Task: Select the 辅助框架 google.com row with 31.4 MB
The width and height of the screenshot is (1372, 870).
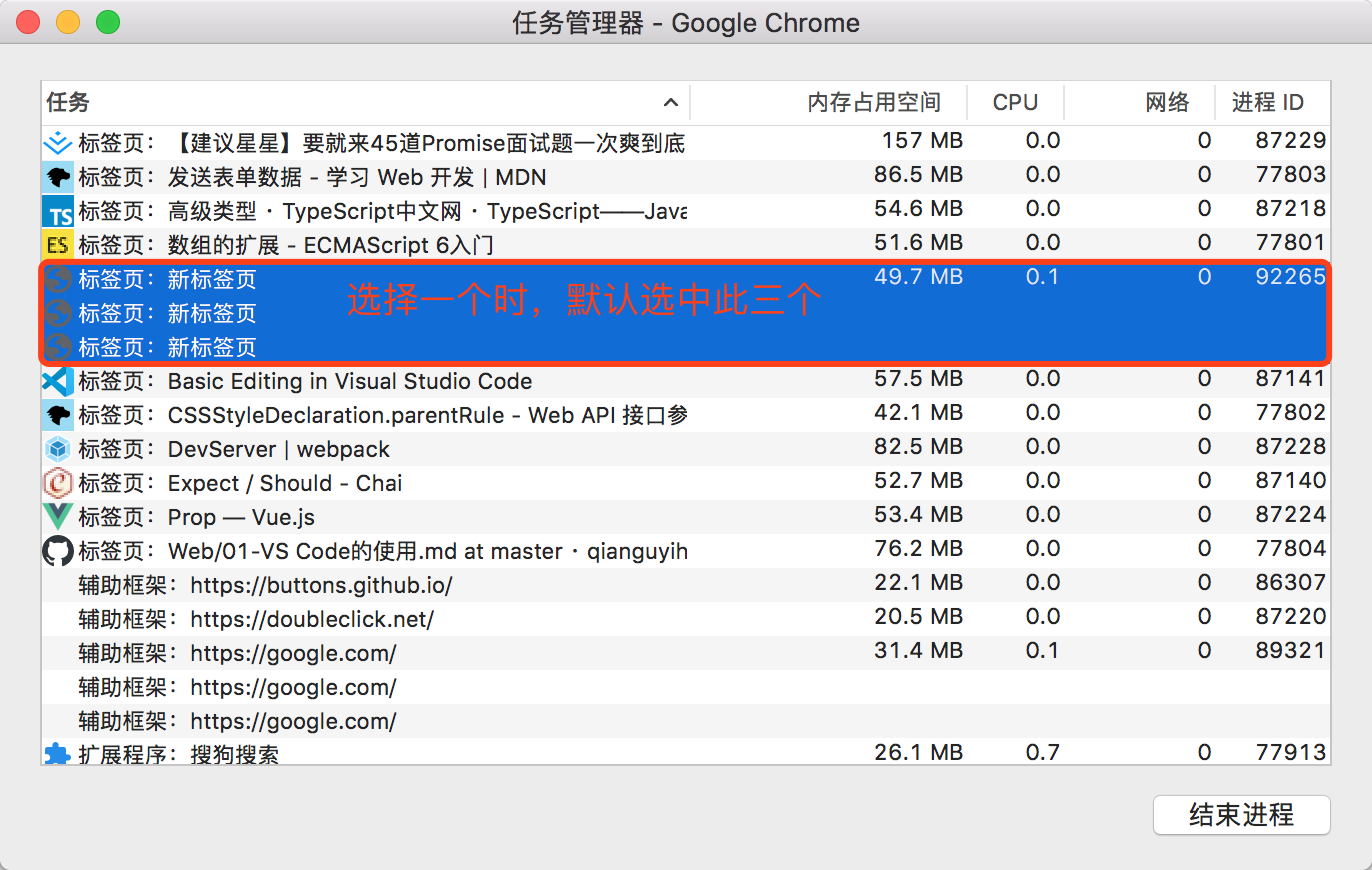Action: click(686, 653)
